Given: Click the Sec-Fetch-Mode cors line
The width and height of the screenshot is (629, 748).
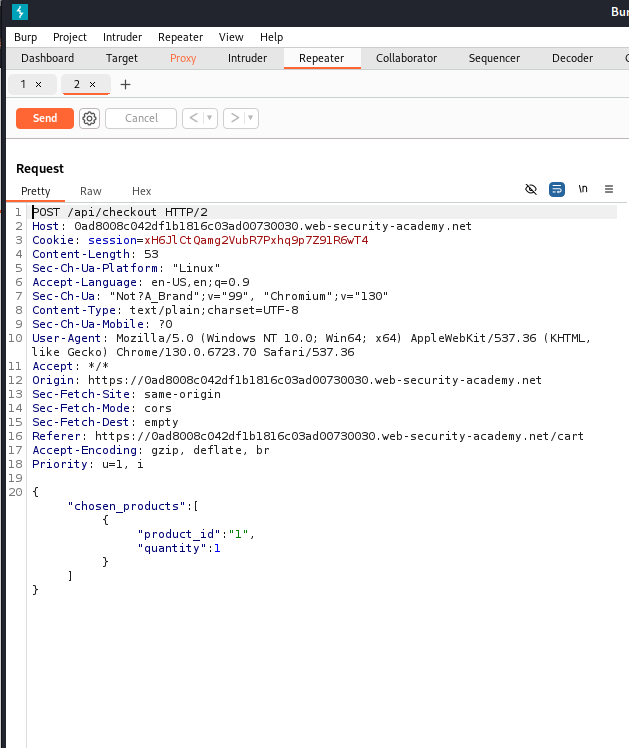Looking at the screenshot, I should click(102, 408).
